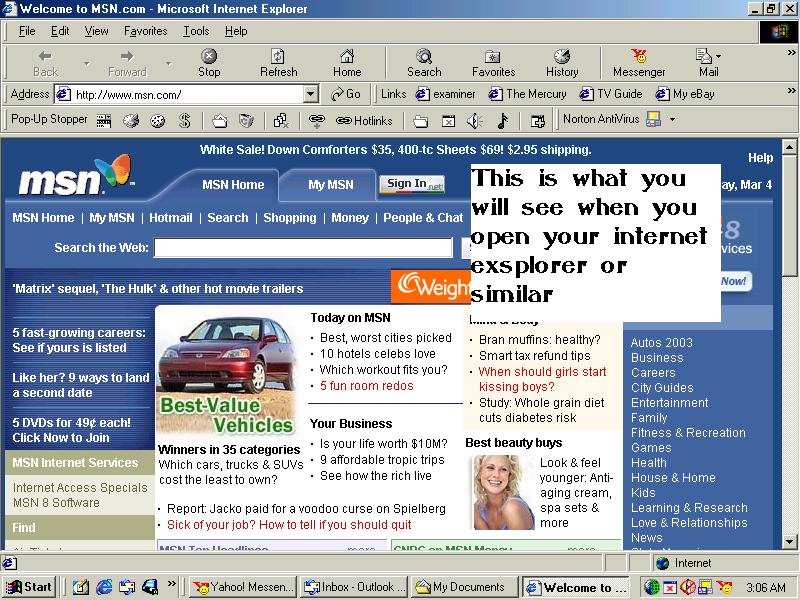This screenshot has height=600, width=800.
Task: Expand the Quick Launch overflow chevron on the taskbar
Action: (x=172, y=583)
